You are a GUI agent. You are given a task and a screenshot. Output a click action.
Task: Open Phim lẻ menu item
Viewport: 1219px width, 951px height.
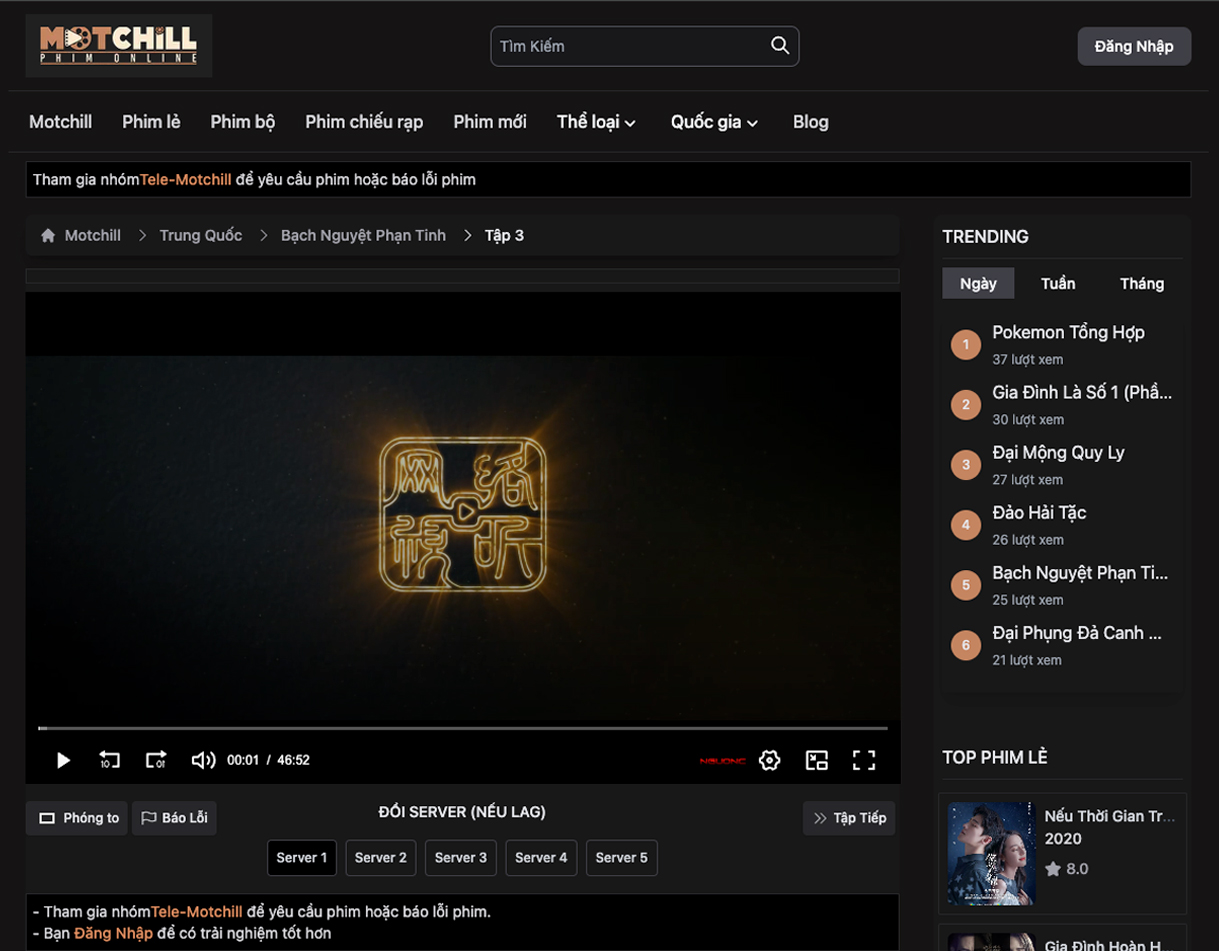pos(151,122)
